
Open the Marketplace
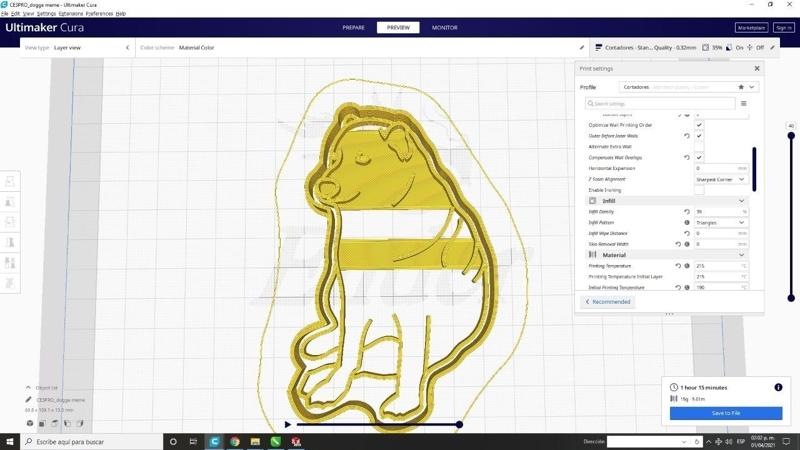pyautogui.click(x=752, y=28)
